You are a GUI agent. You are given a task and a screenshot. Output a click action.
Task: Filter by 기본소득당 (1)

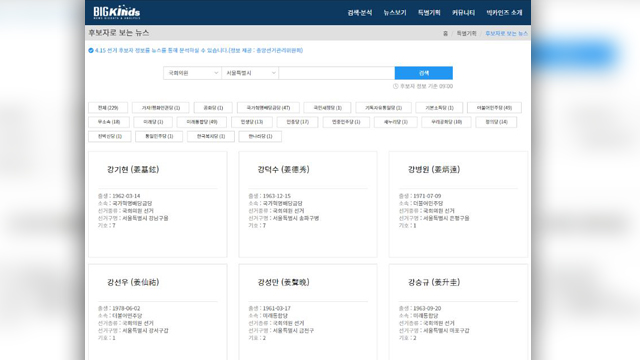tap(439, 108)
